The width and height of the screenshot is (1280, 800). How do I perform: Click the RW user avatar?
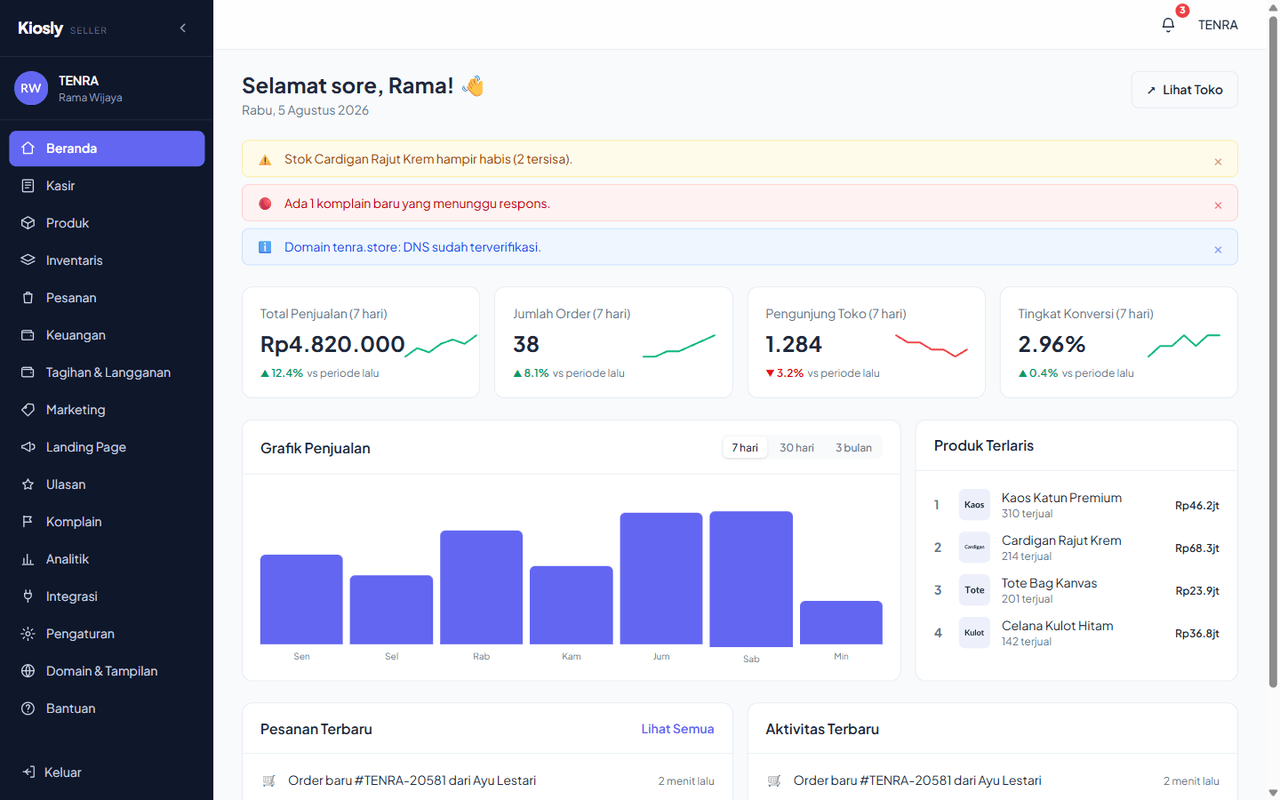[31, 88]
